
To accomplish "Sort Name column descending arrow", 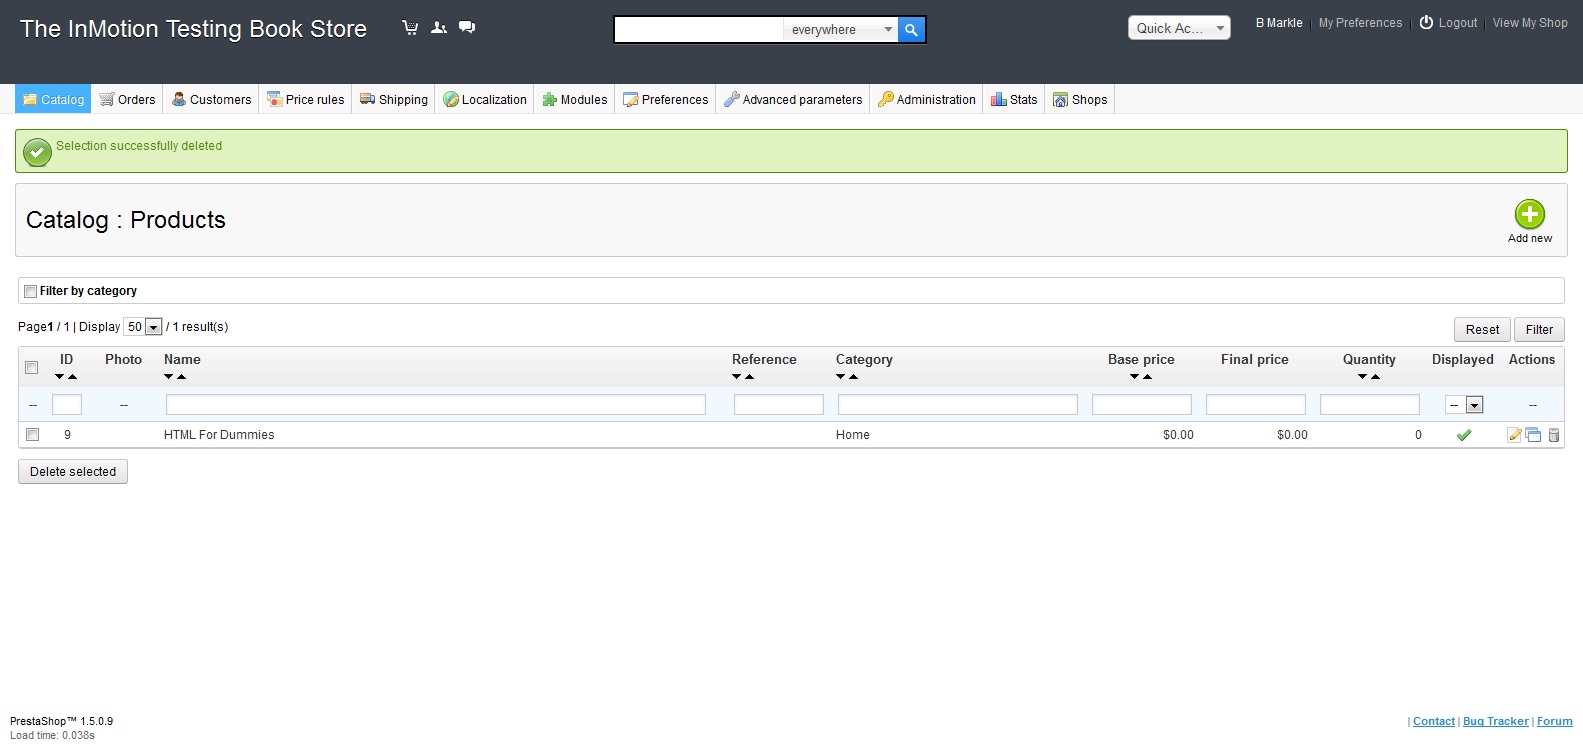I will click(x=169, y=377).
